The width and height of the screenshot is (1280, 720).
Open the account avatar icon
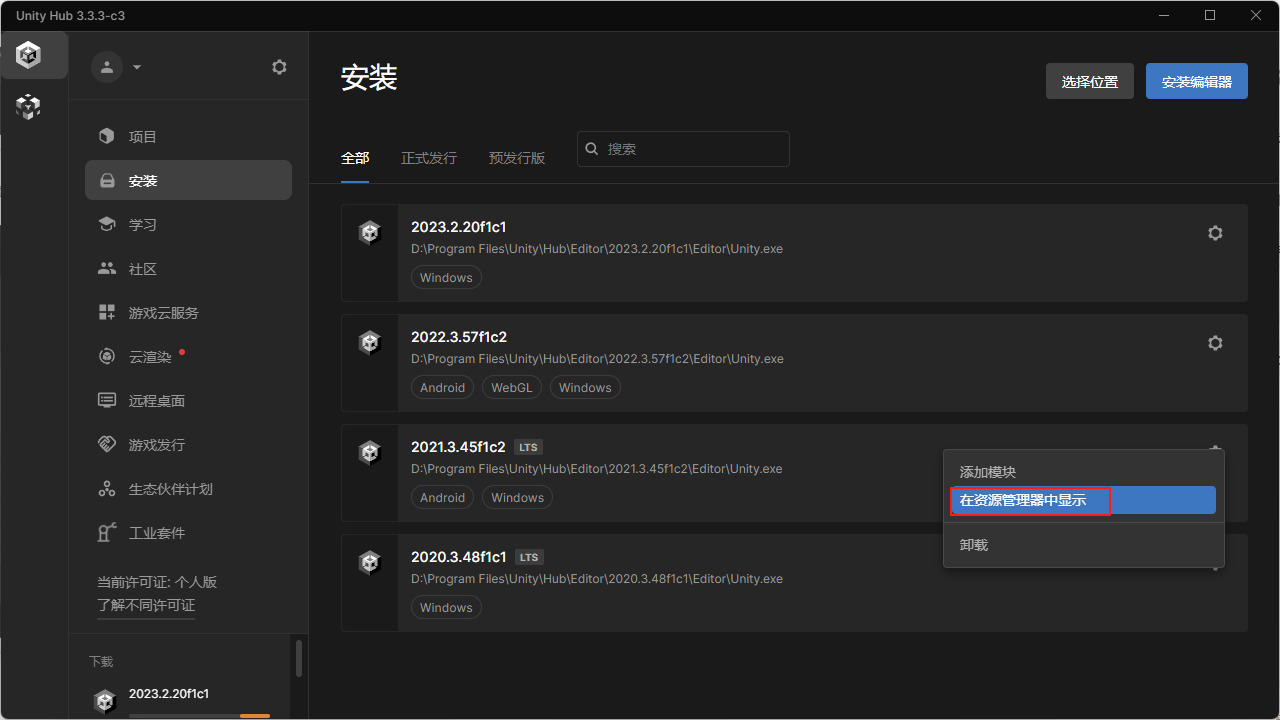(x=106, y=67)
